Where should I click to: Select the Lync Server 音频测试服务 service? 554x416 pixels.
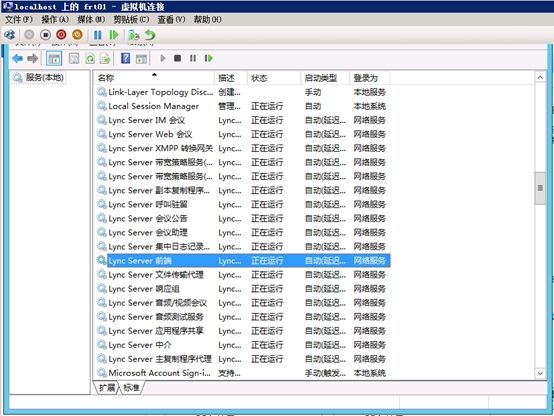pos(242,317)
